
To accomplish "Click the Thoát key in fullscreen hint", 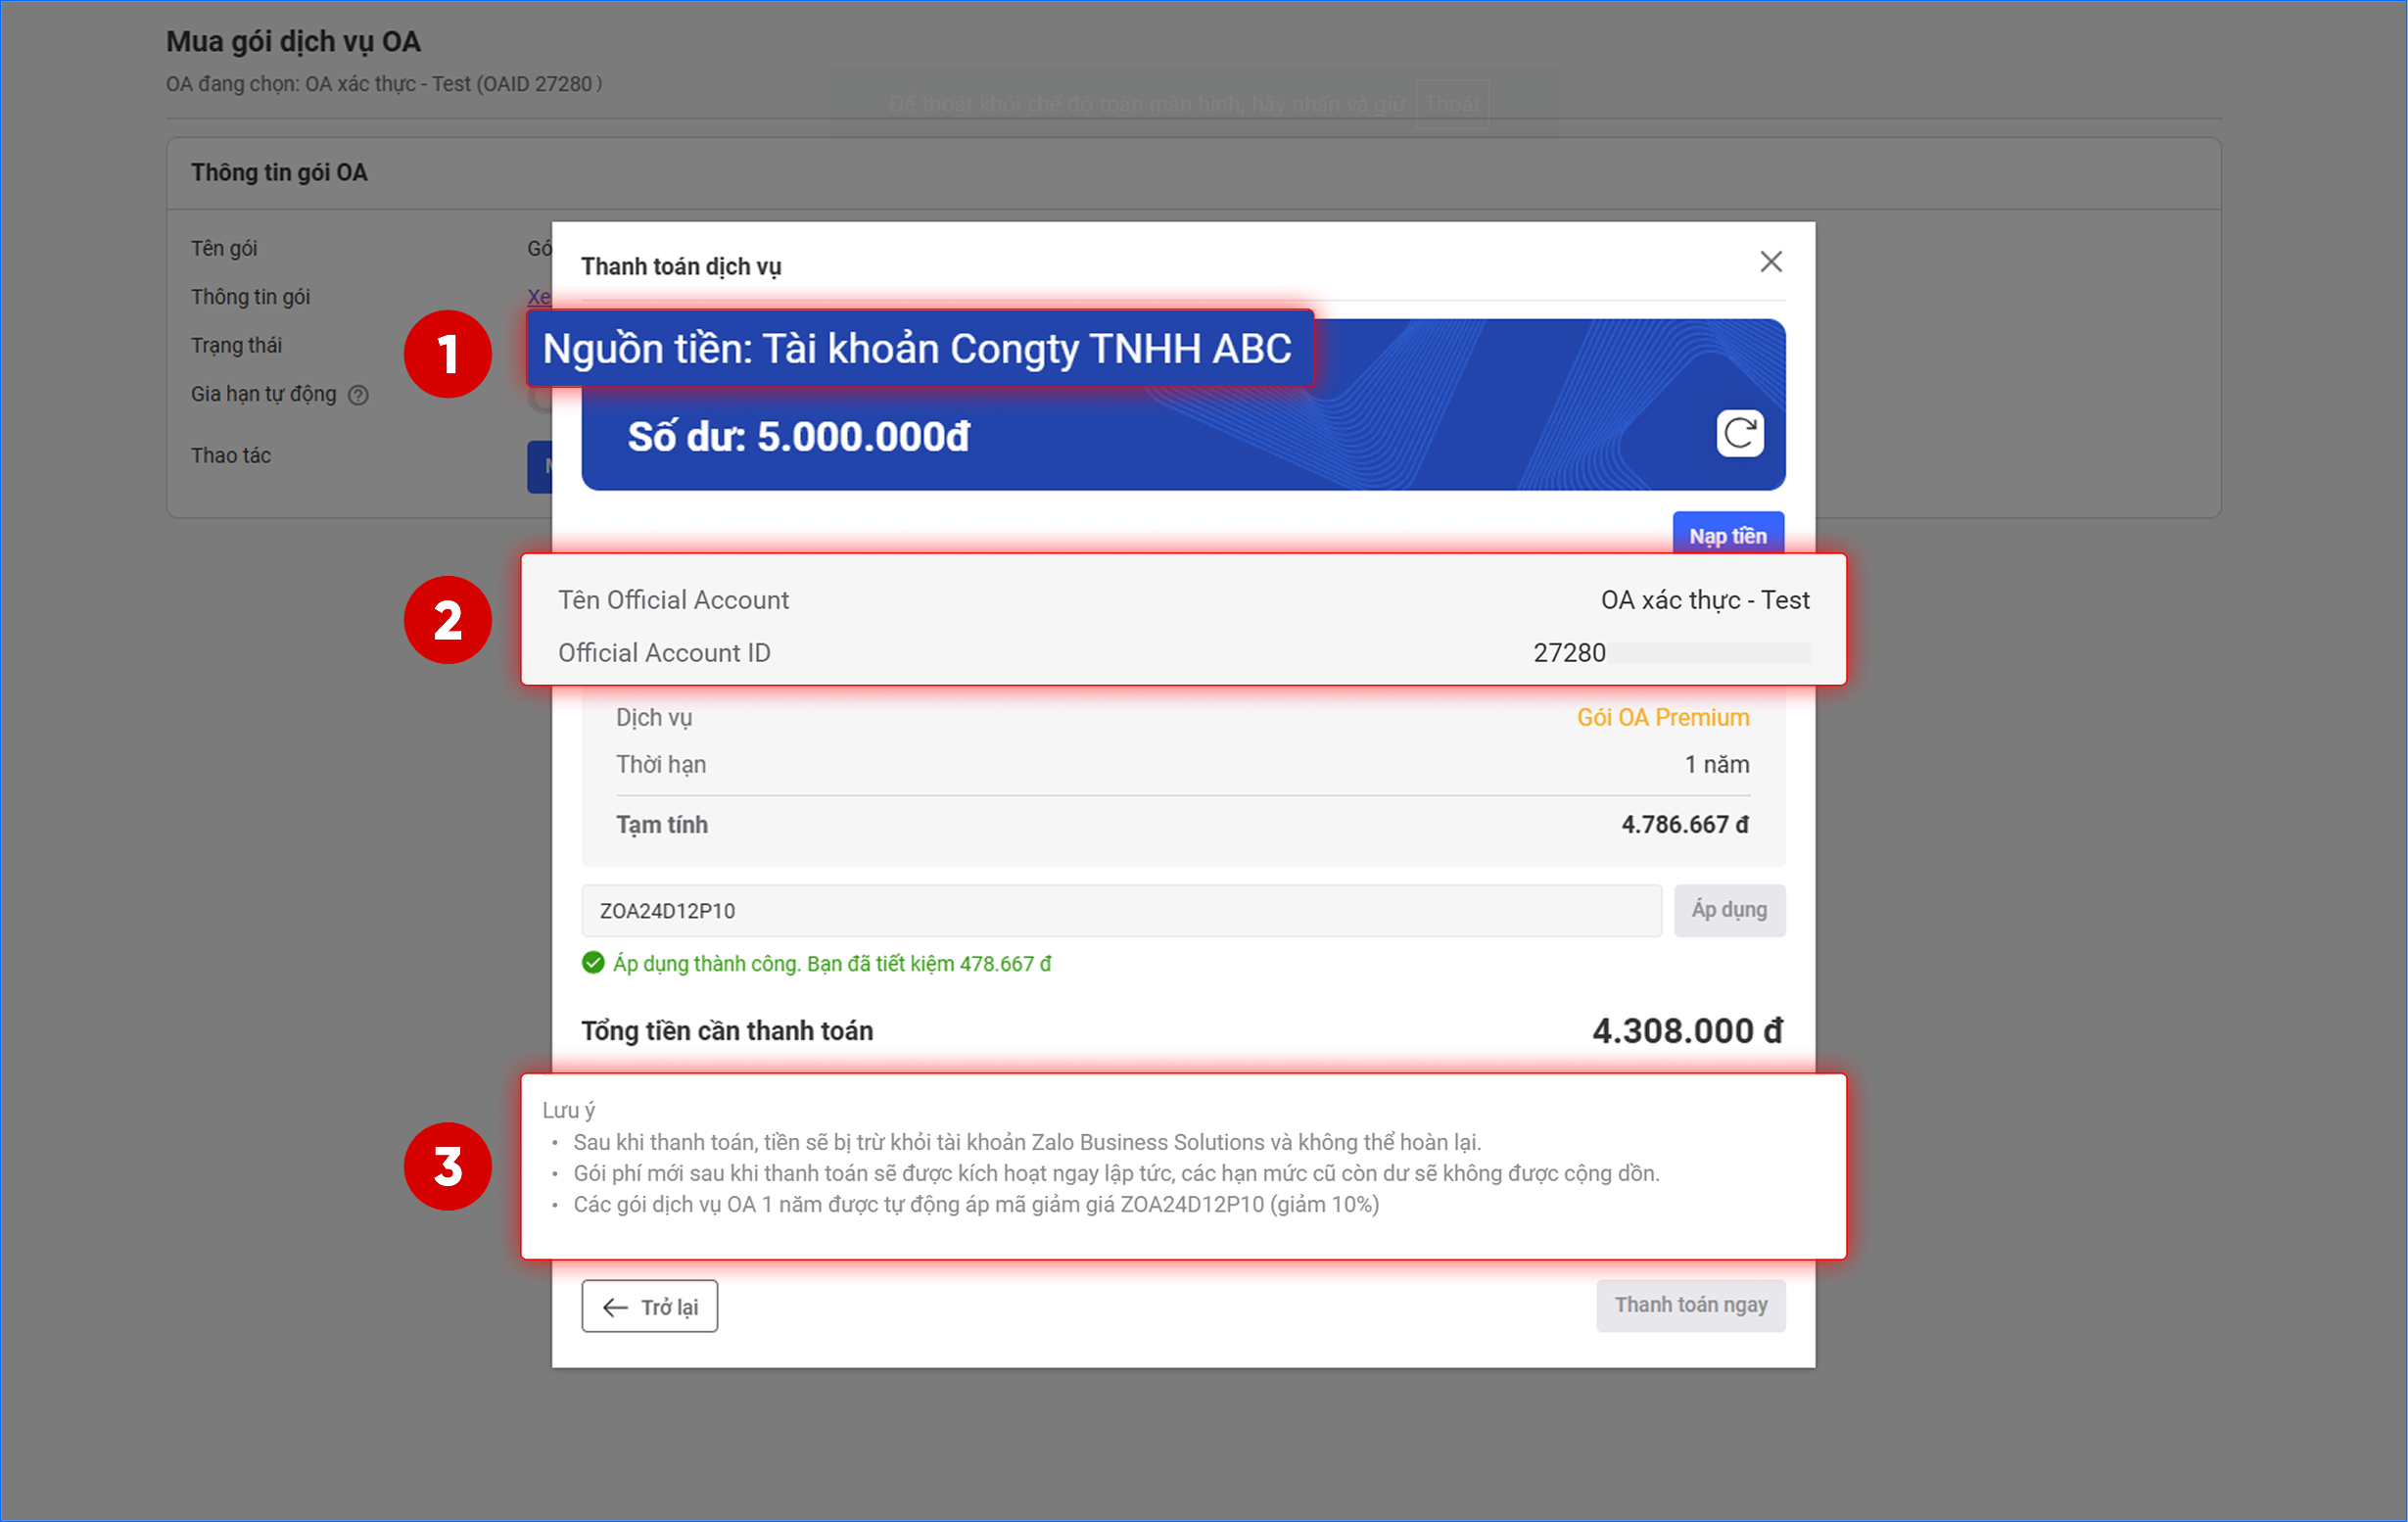I will pos(1452,104).
